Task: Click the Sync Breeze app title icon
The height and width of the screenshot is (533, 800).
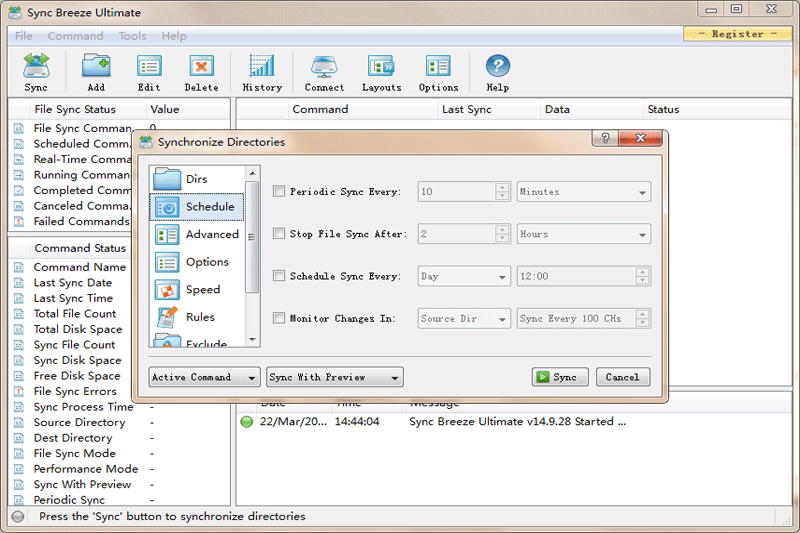Action: [x=15, y=12]
